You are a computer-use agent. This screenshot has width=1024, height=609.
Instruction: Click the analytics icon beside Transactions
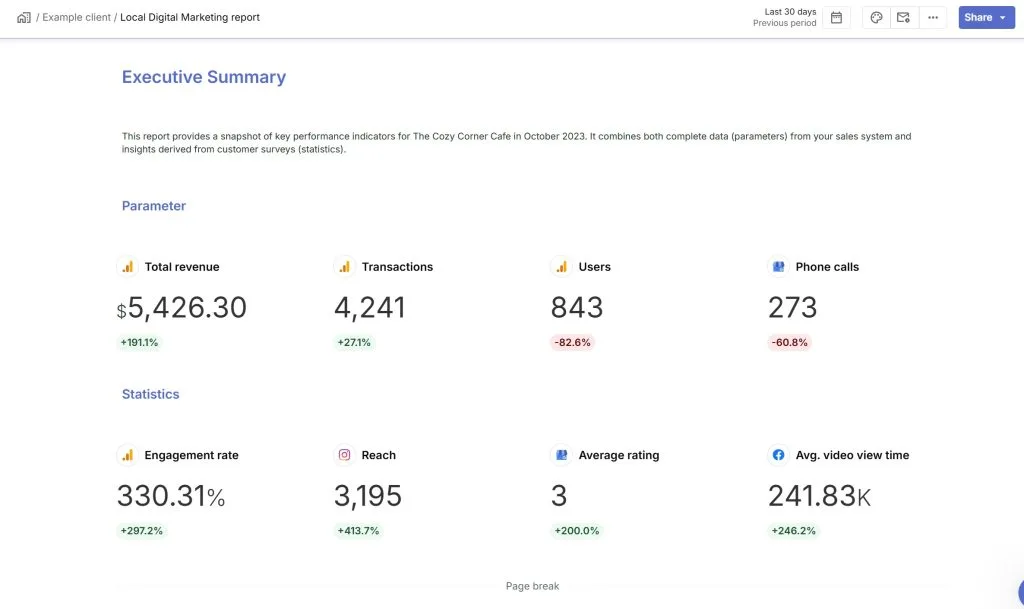[344, 266]
